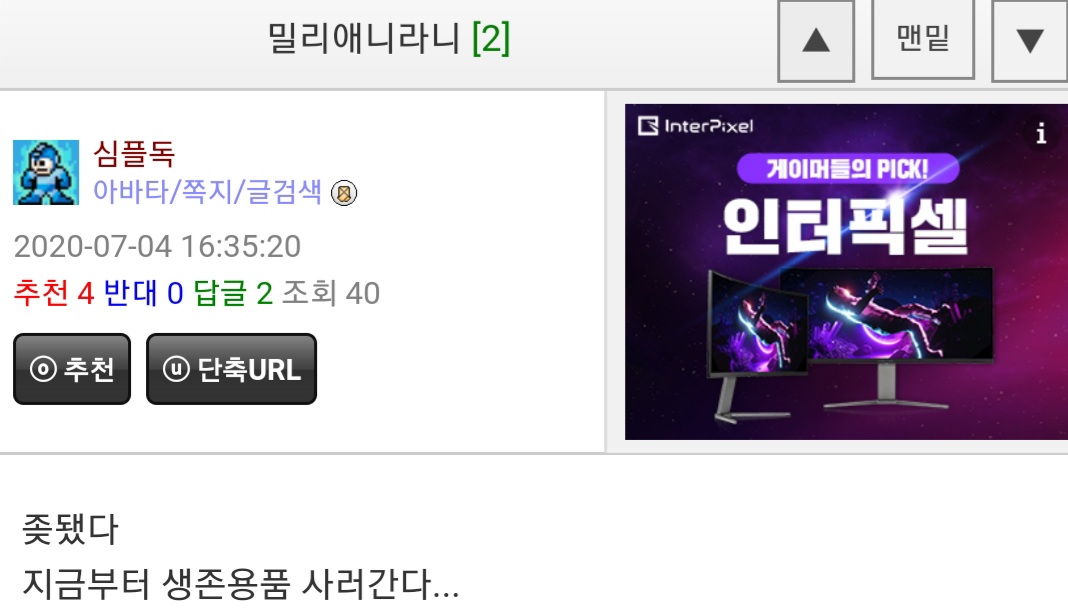This screenshot has width=1068, height=612.
Task: Click the red 추천 4 count
Action: [54, 293]
